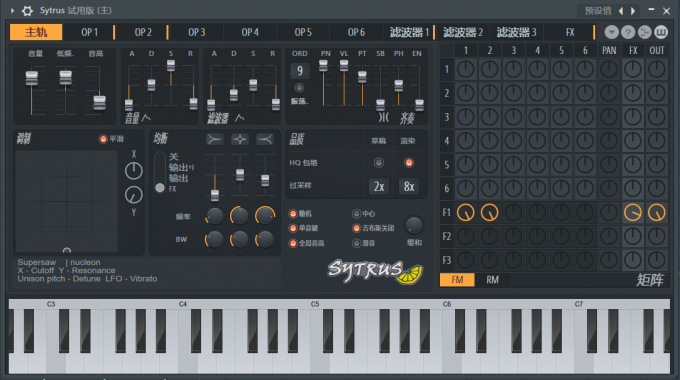The image size is (680, 380).
Task: Click the F3 row OUT matrix knob
Action: pos(657,260)
